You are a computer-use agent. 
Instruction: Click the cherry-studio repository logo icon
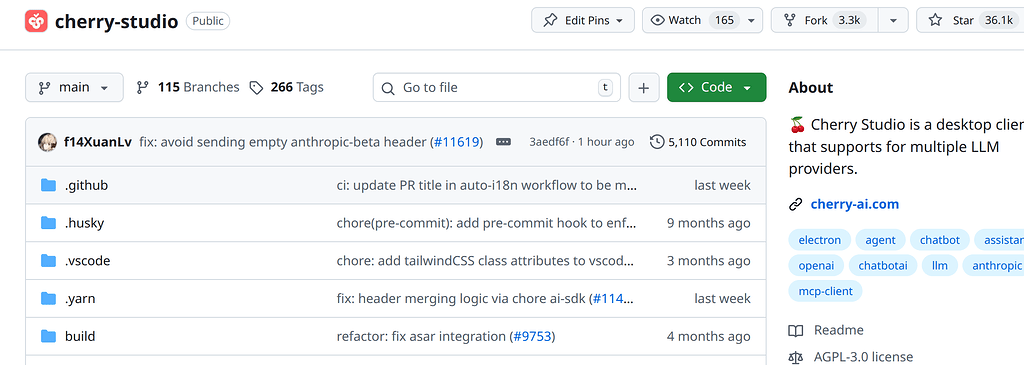coord(37,21)
